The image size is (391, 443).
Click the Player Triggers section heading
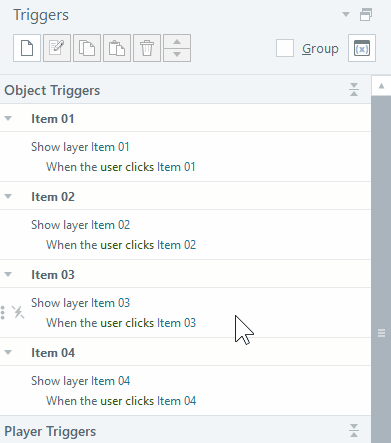[x=50, y=431]
